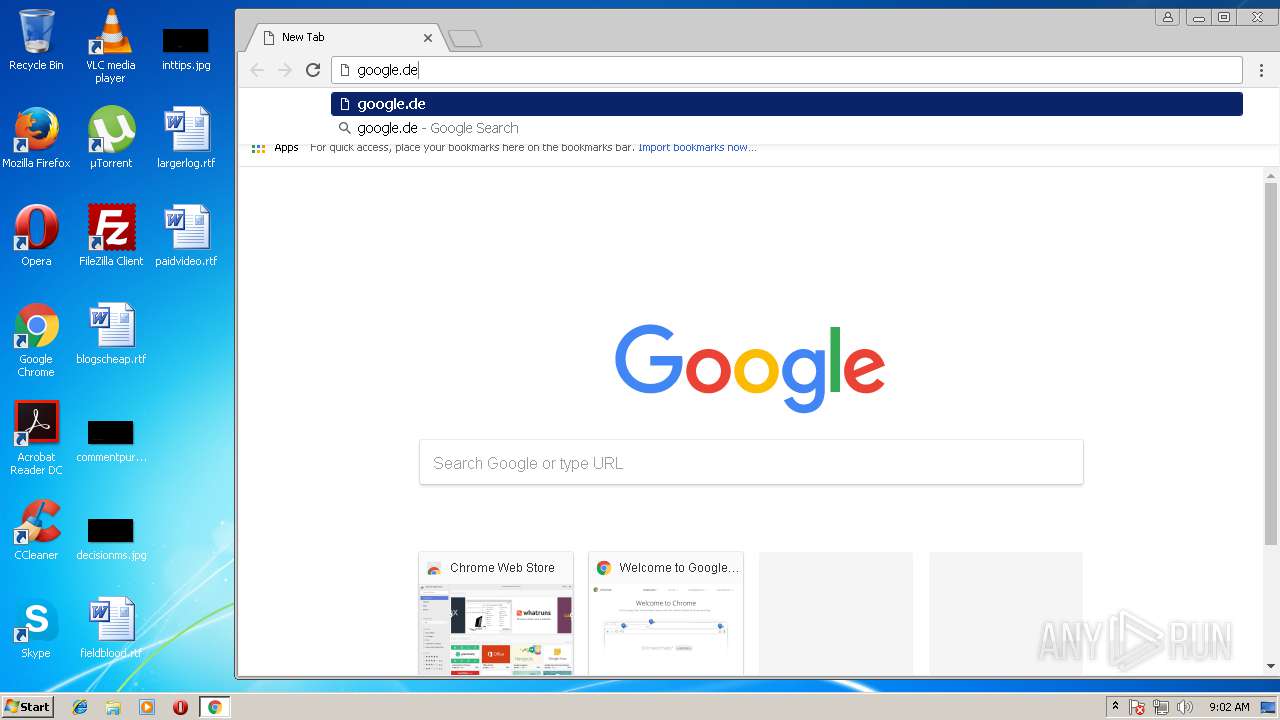Show hidden system tray icons
This screenshot has height=720, width=1280.
[x=1115, y=707]
